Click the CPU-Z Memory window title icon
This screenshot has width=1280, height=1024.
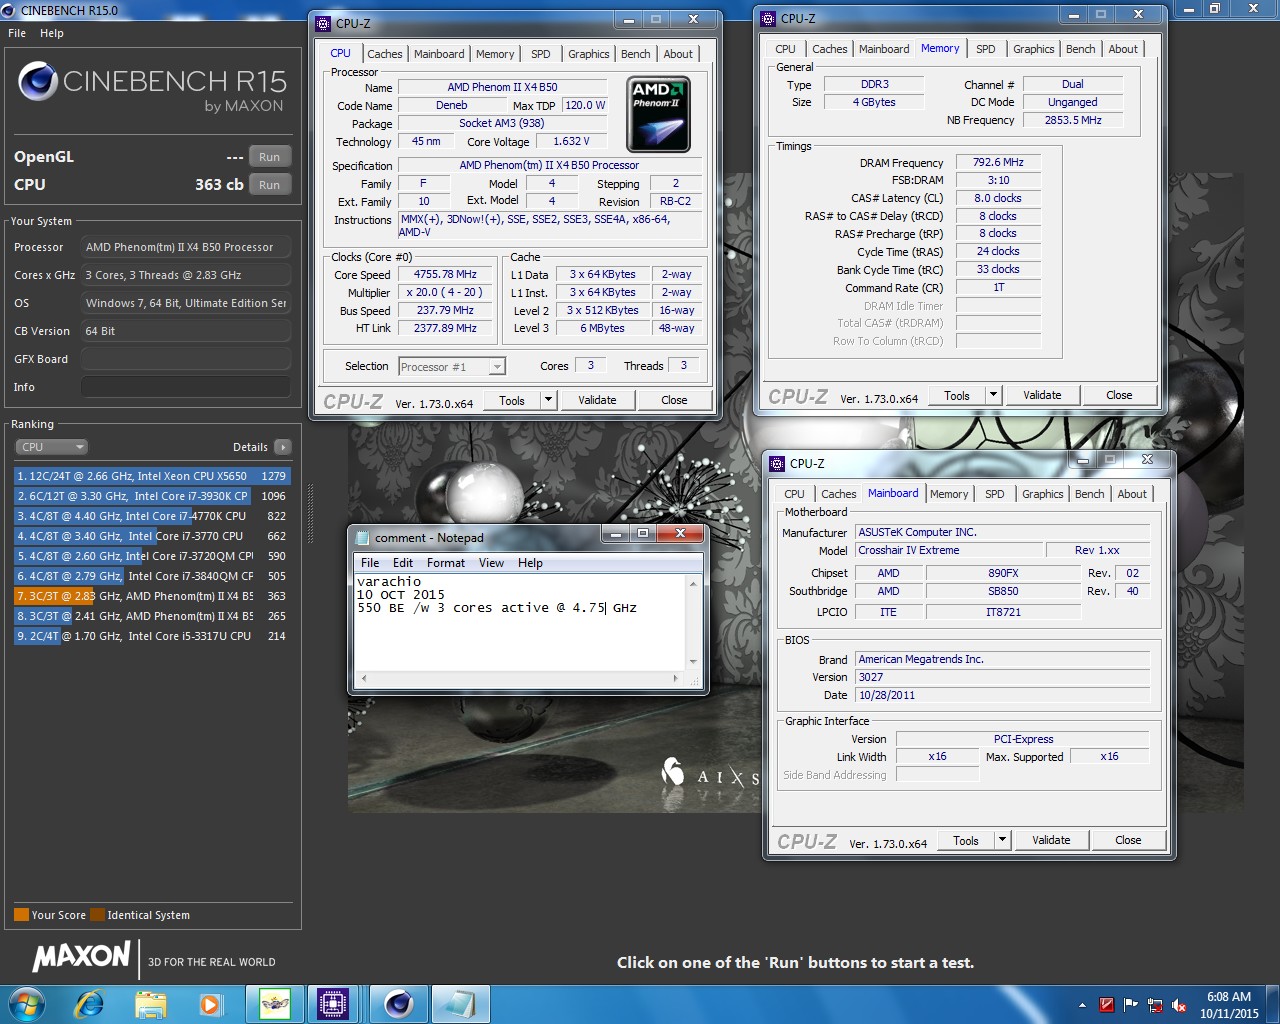(x=768, y=18)
